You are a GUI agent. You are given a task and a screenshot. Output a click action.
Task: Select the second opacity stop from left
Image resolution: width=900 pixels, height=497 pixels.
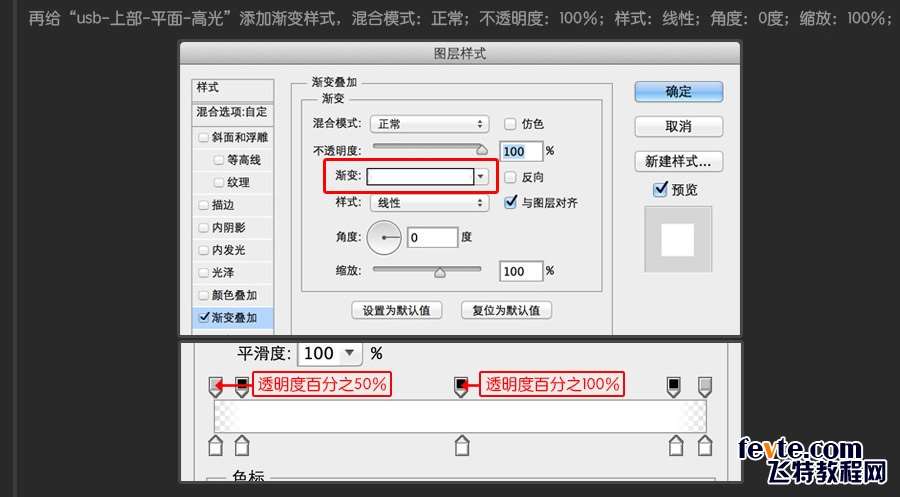(x=242, y=386)
